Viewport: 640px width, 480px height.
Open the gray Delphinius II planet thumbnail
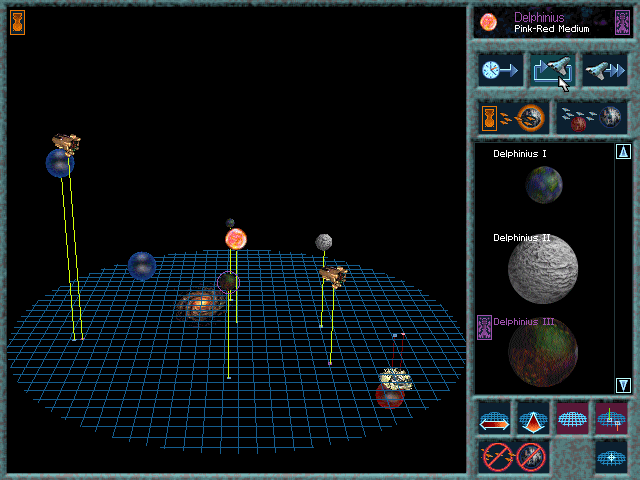pyautogui.click(x=543, y=269)
